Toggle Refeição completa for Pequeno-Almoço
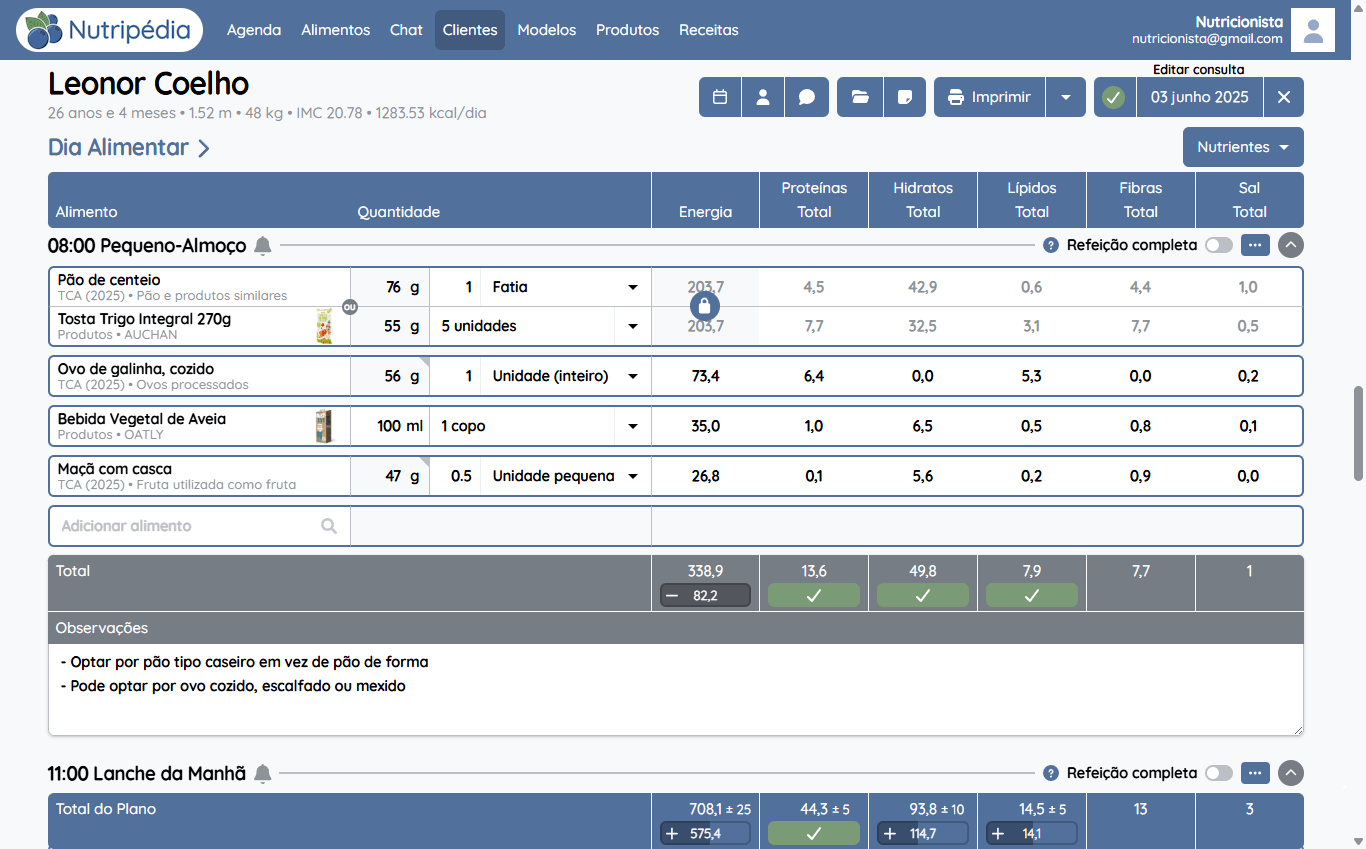Viewport: 1366px width, 849px height. (1219, 245)
